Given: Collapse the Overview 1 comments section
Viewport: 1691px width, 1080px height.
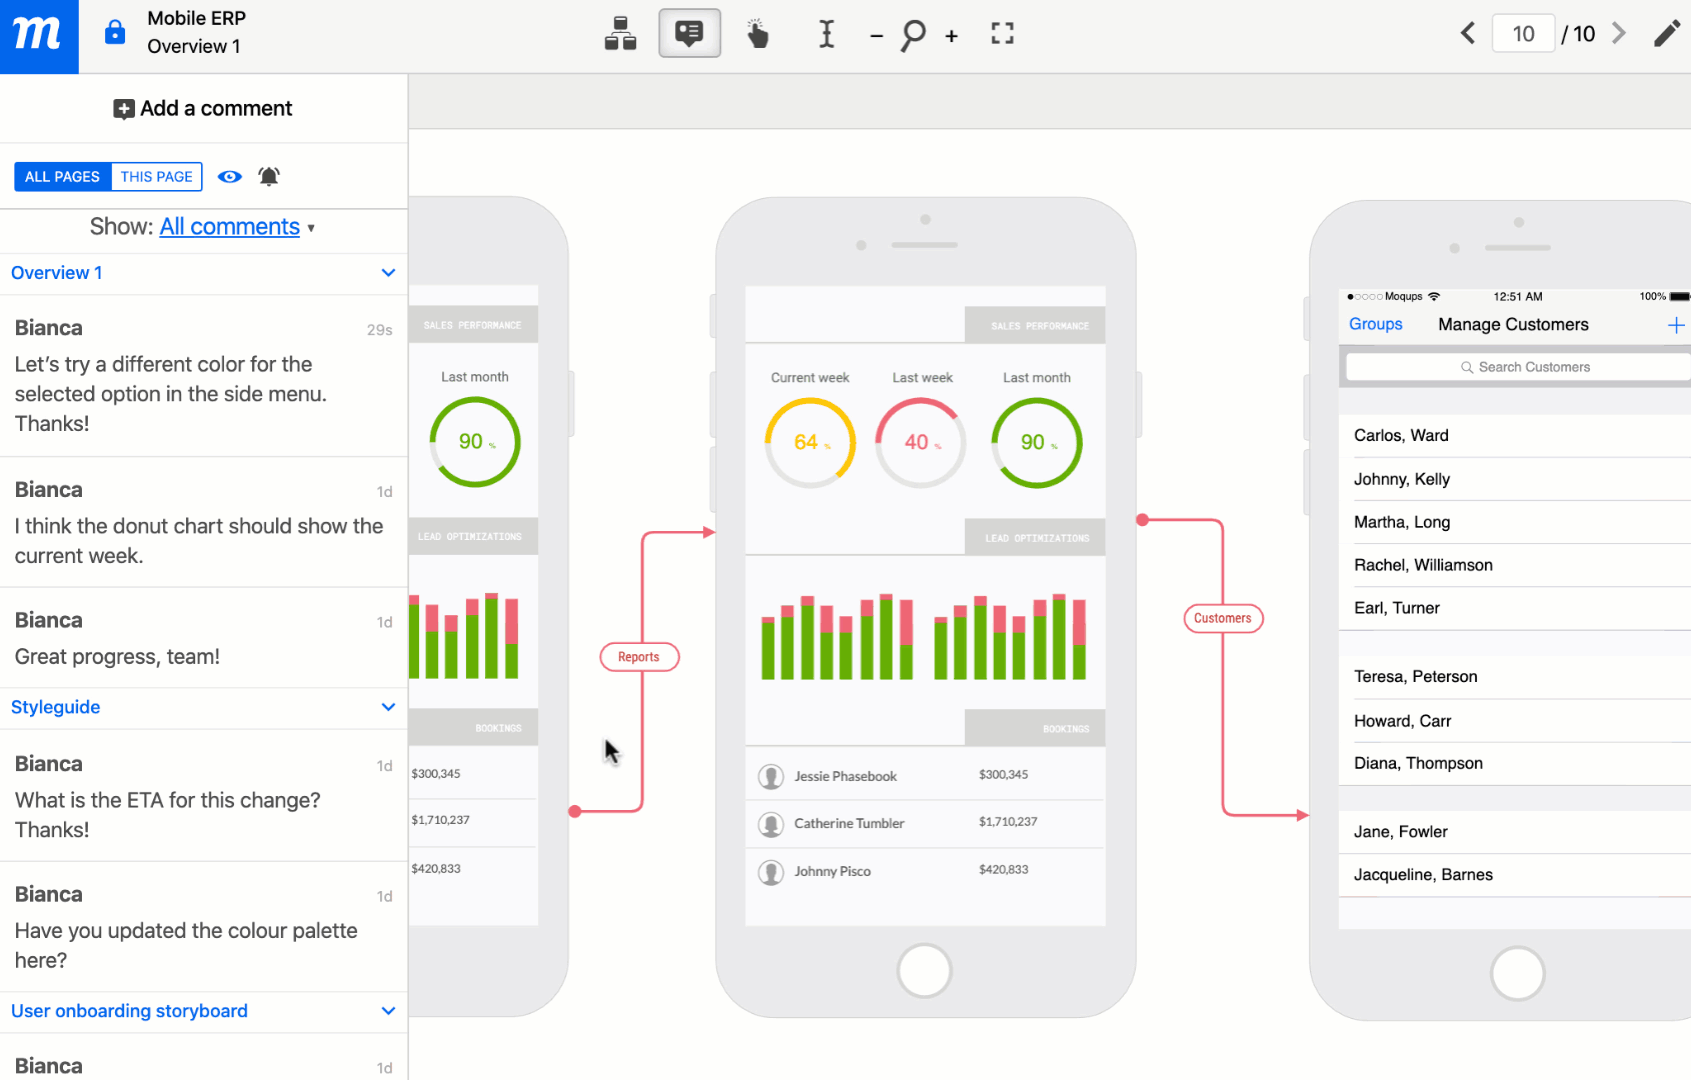Looking at the screenshot, I should tap(388, 273).
